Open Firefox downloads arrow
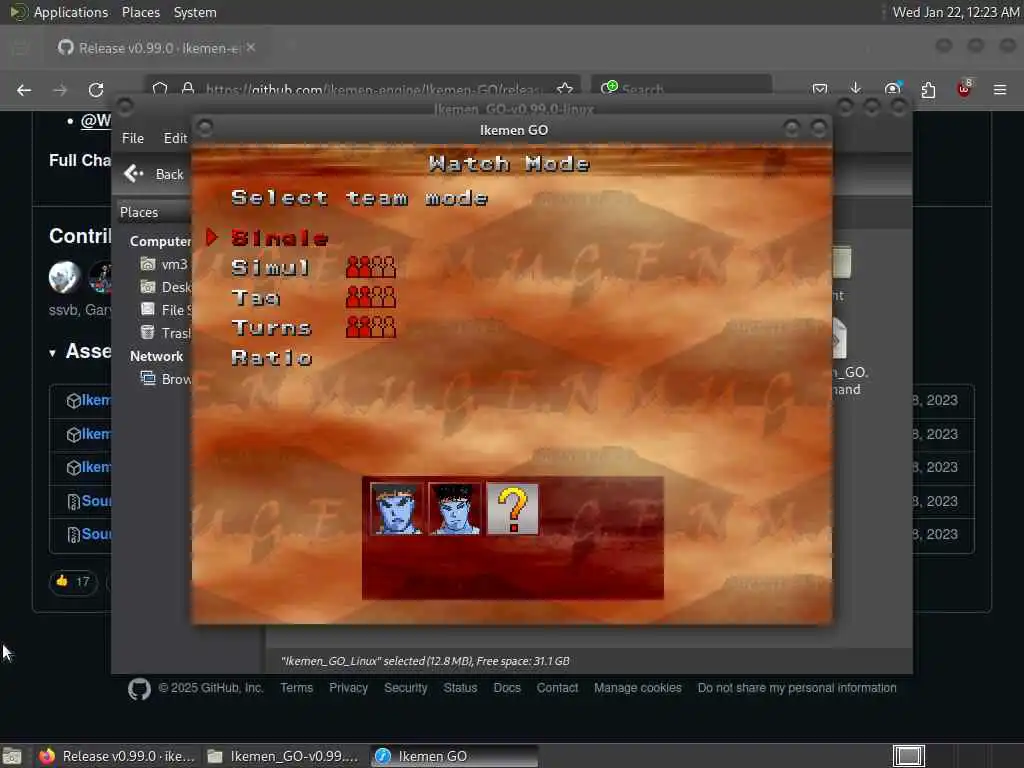 (856, 89)
